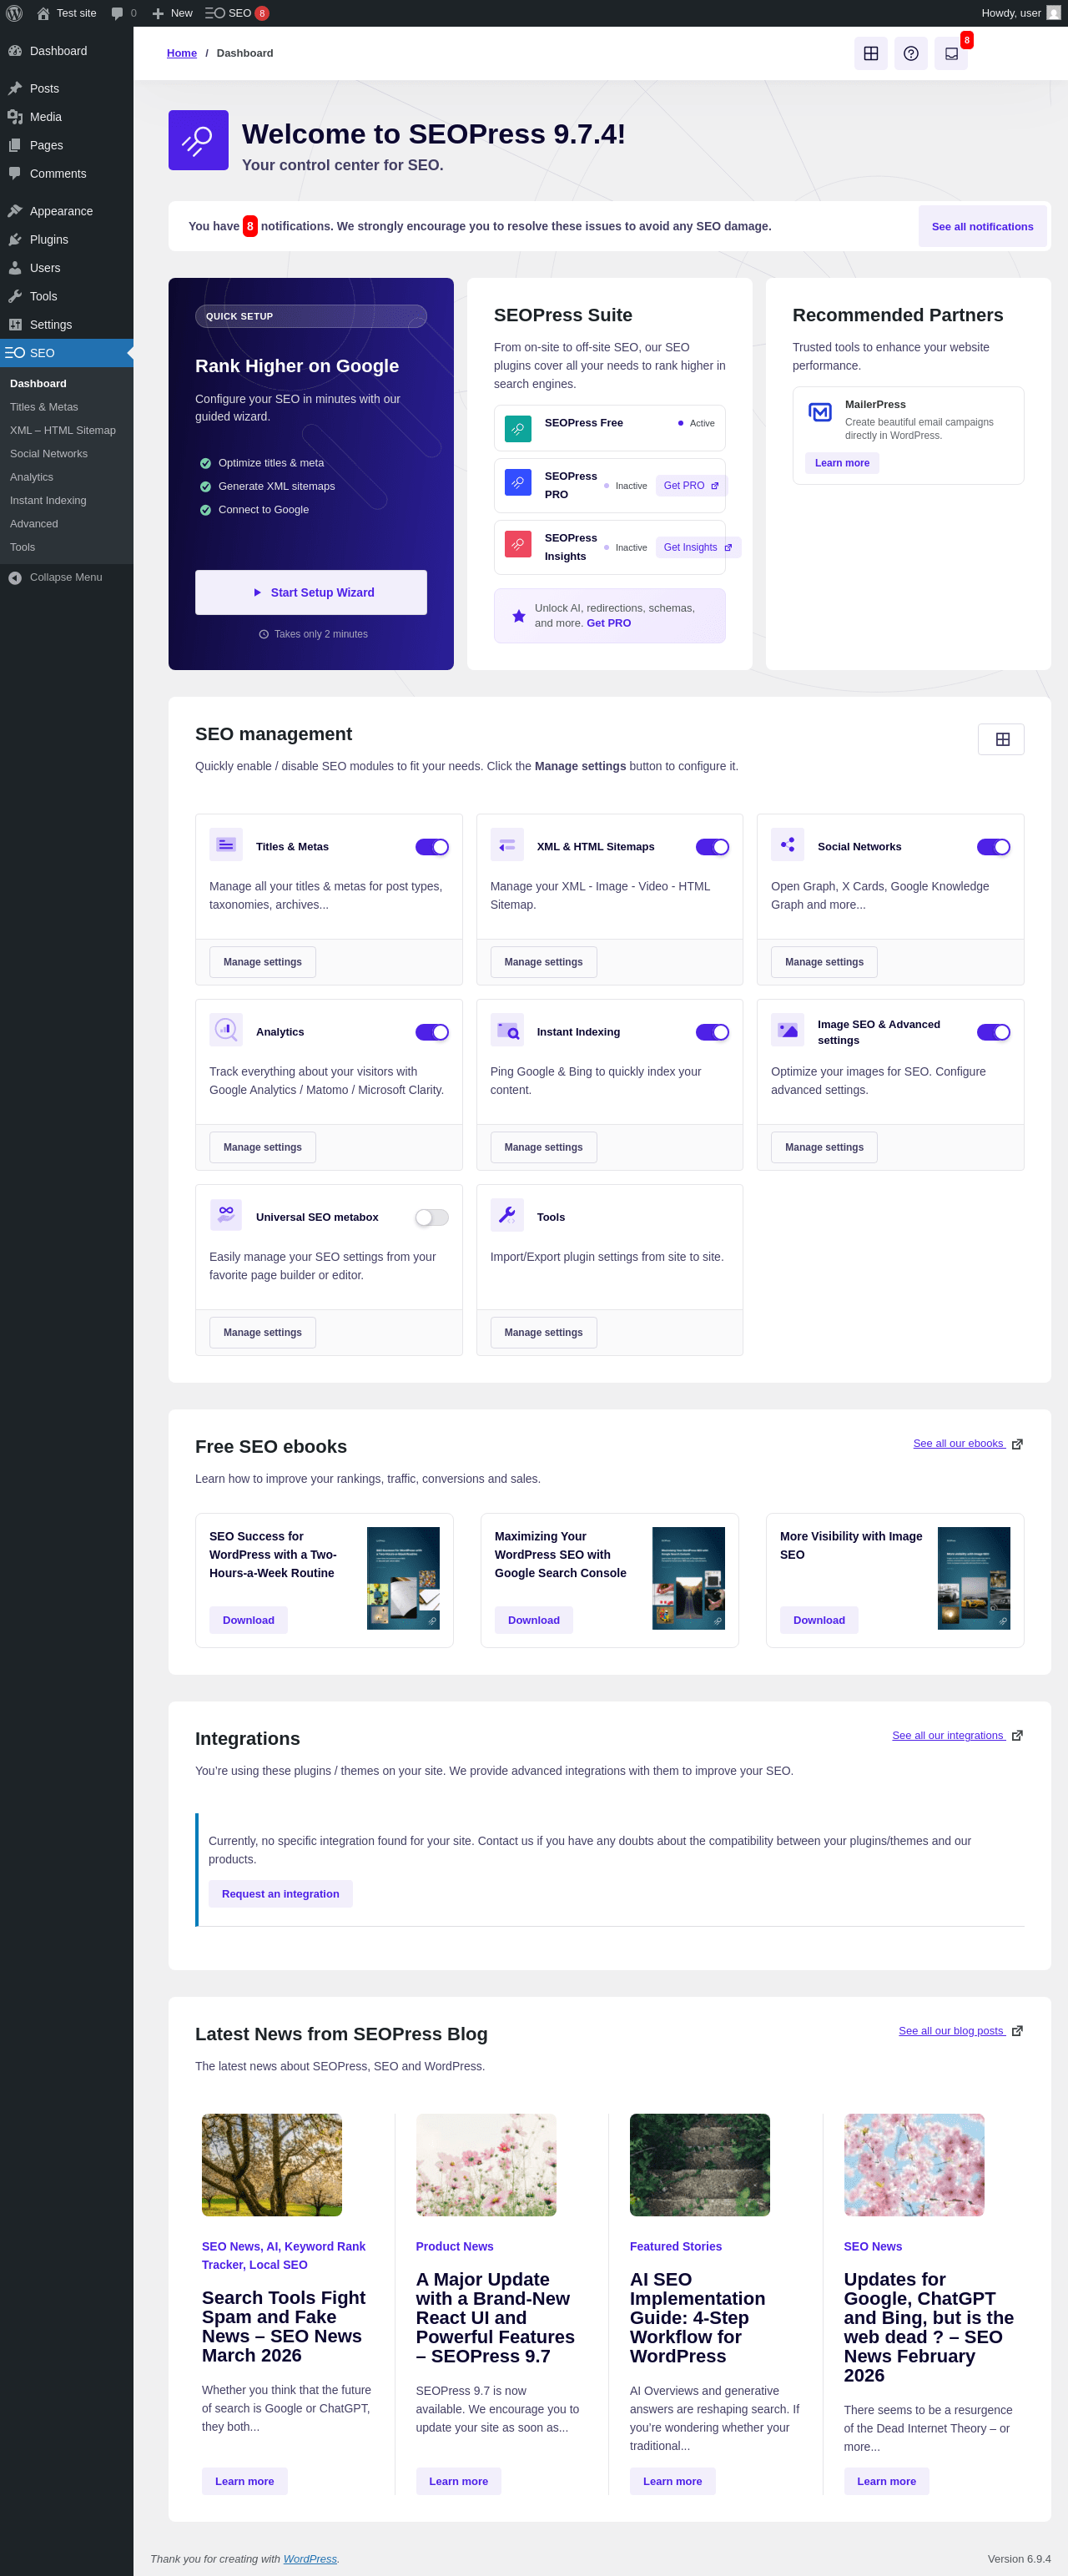Click the external link icon next to integrations link
Image resolution: width=1068 pixels, height=2576 pixels.
[x=1017, y=1736]
